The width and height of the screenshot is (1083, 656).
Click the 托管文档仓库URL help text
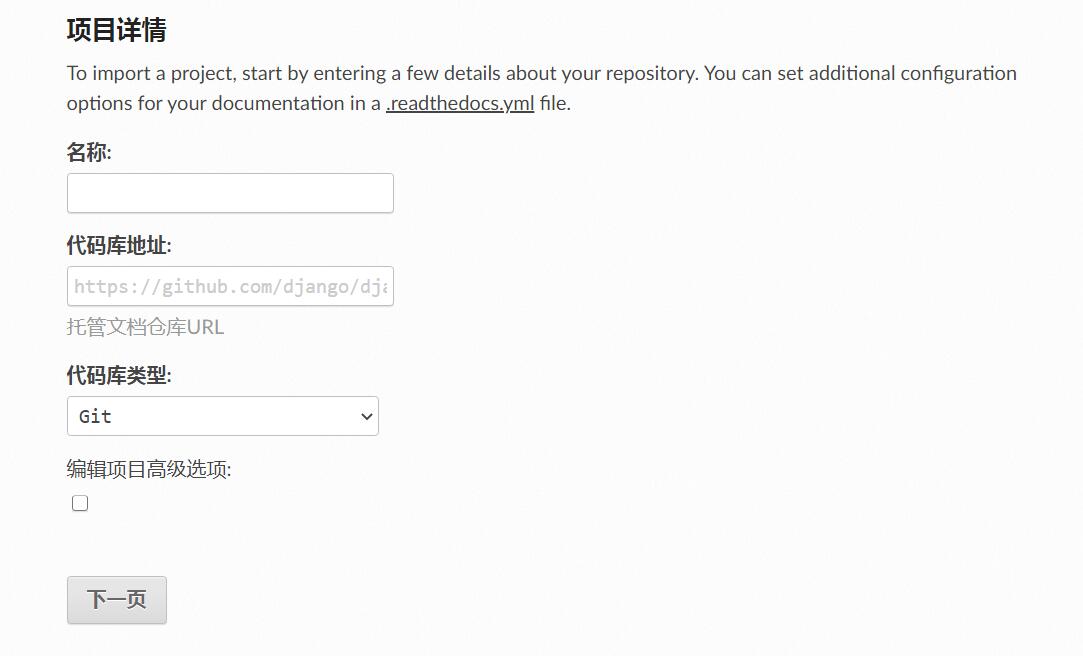tap(145, 327)
